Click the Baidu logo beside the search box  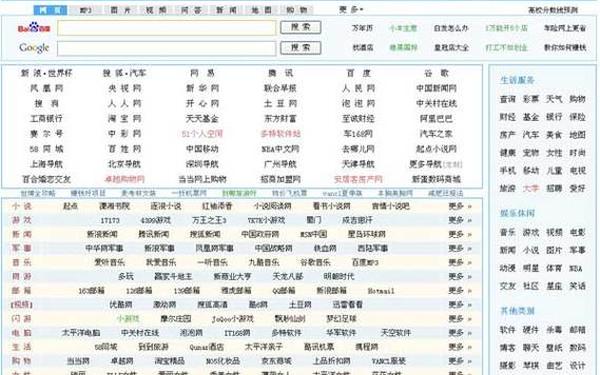[34, 28]
